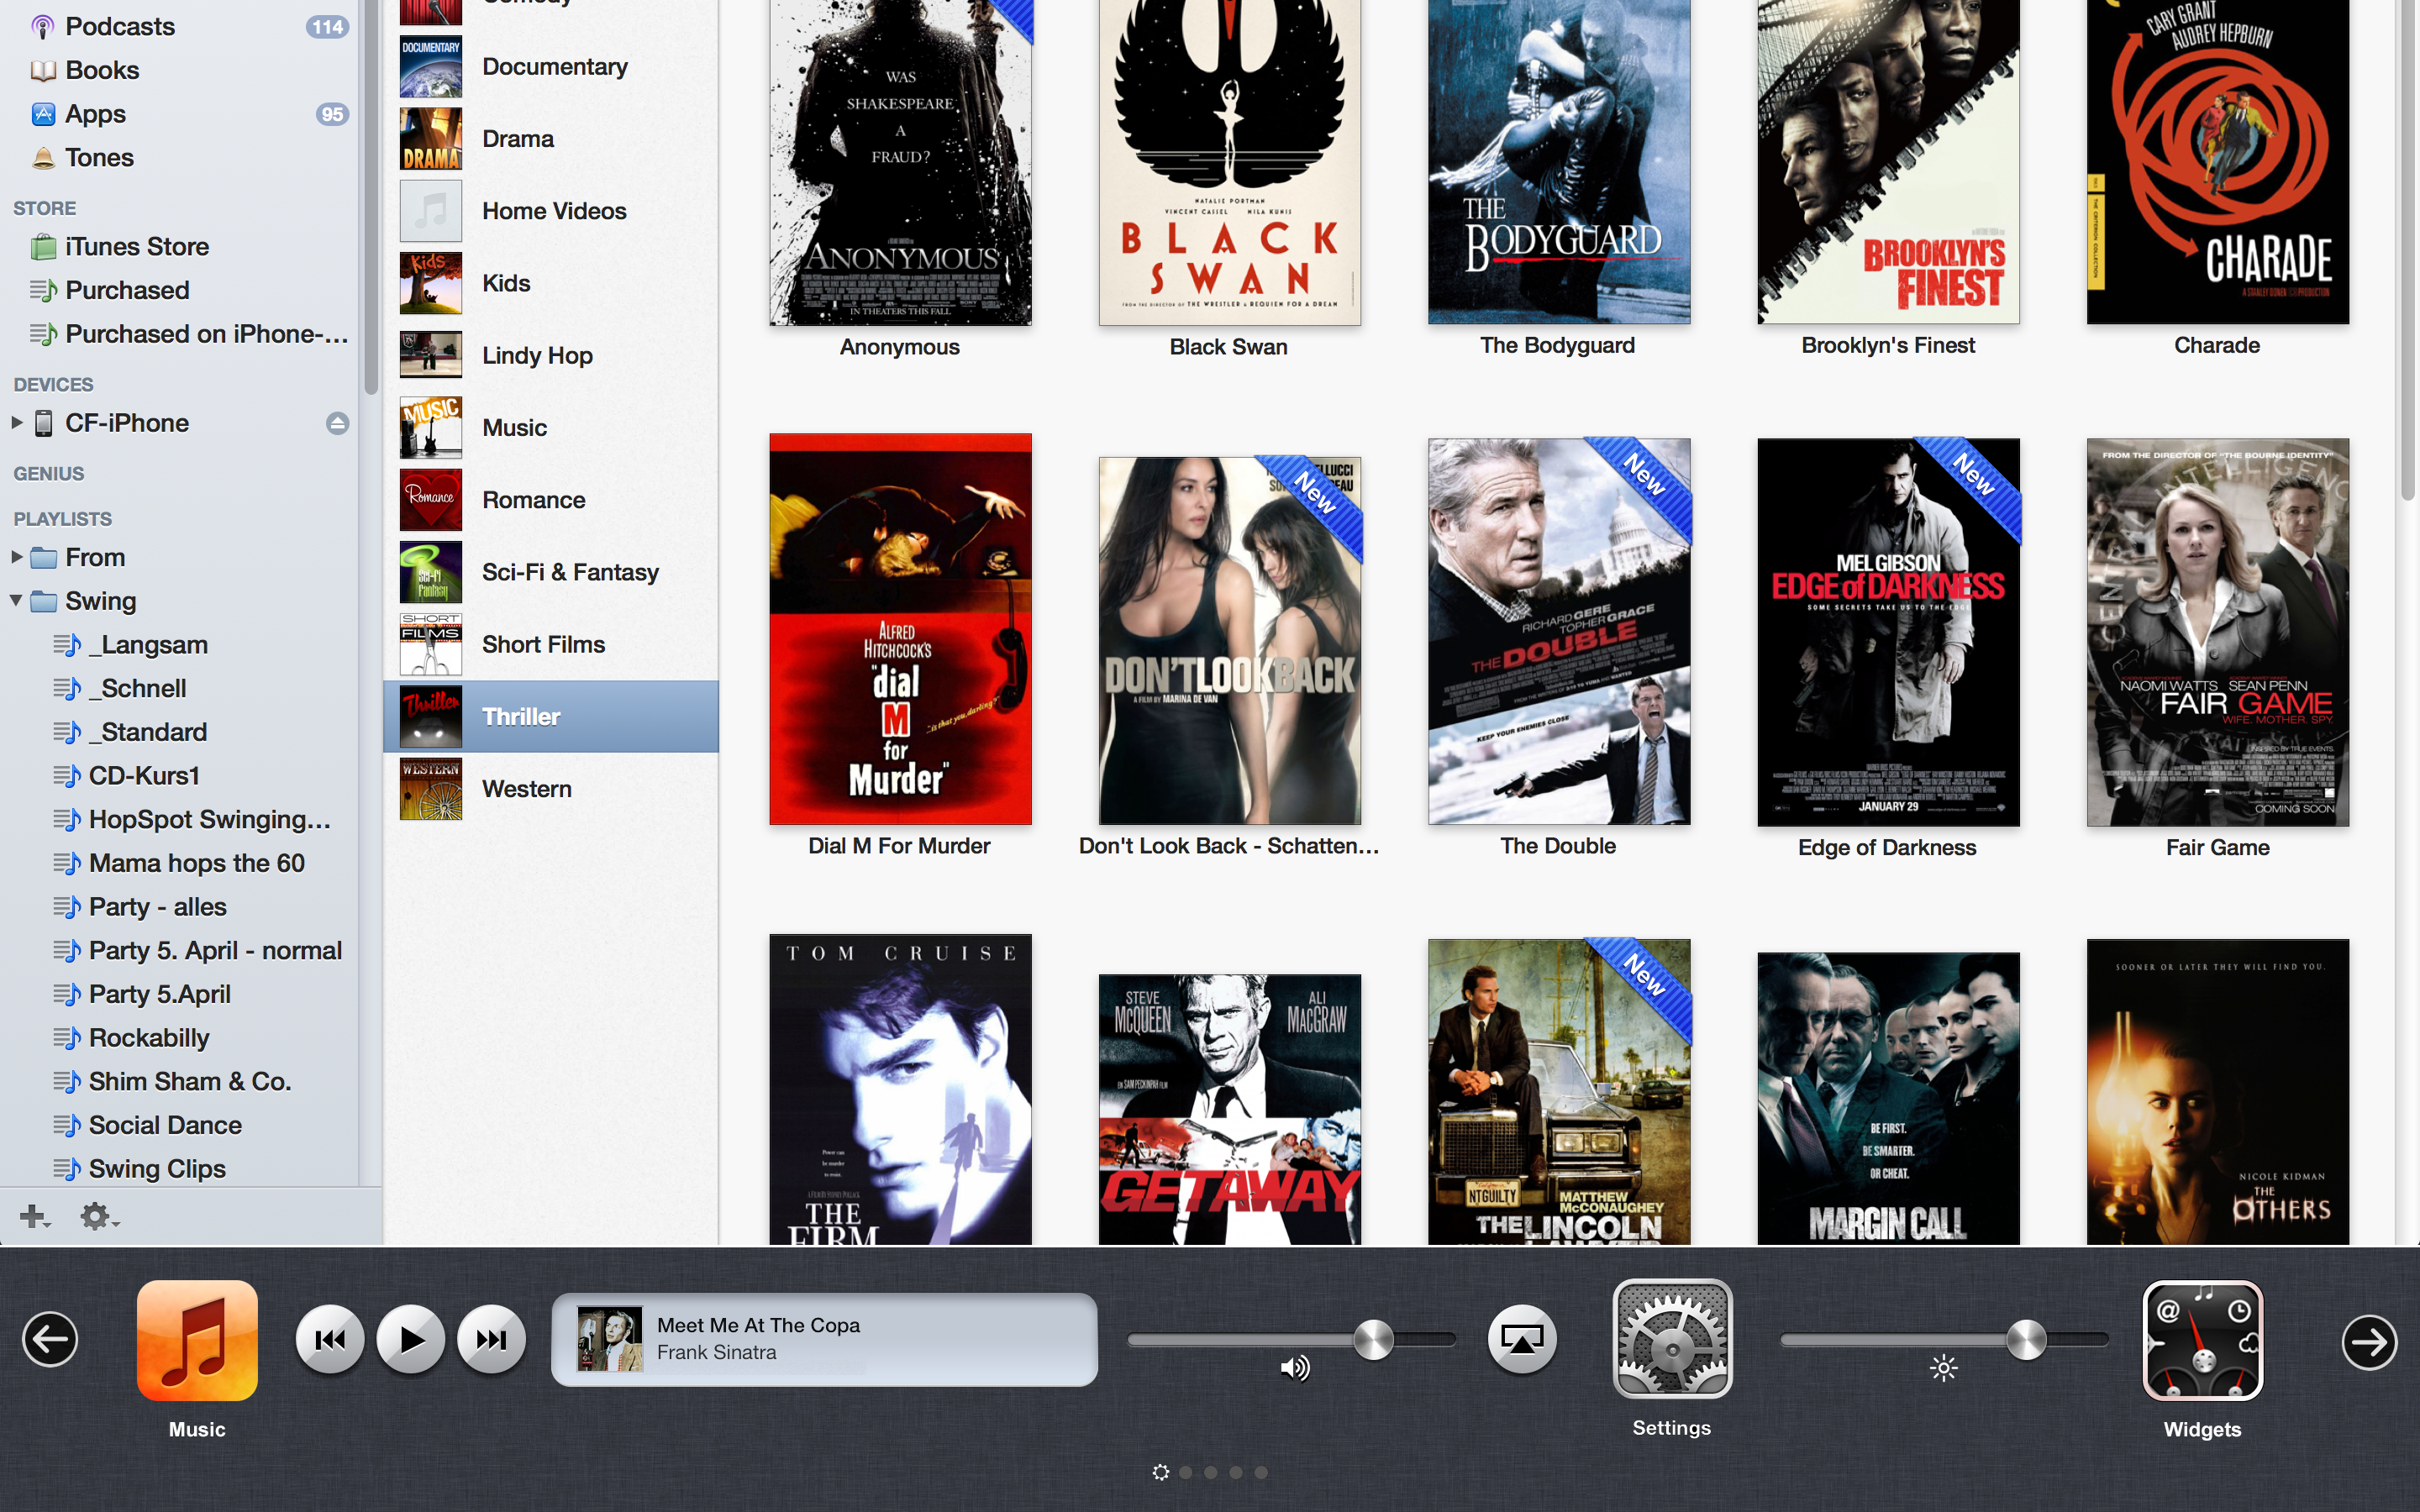Open the Anonymous movie poster
2420x1512 pixels.
[900, 162]
